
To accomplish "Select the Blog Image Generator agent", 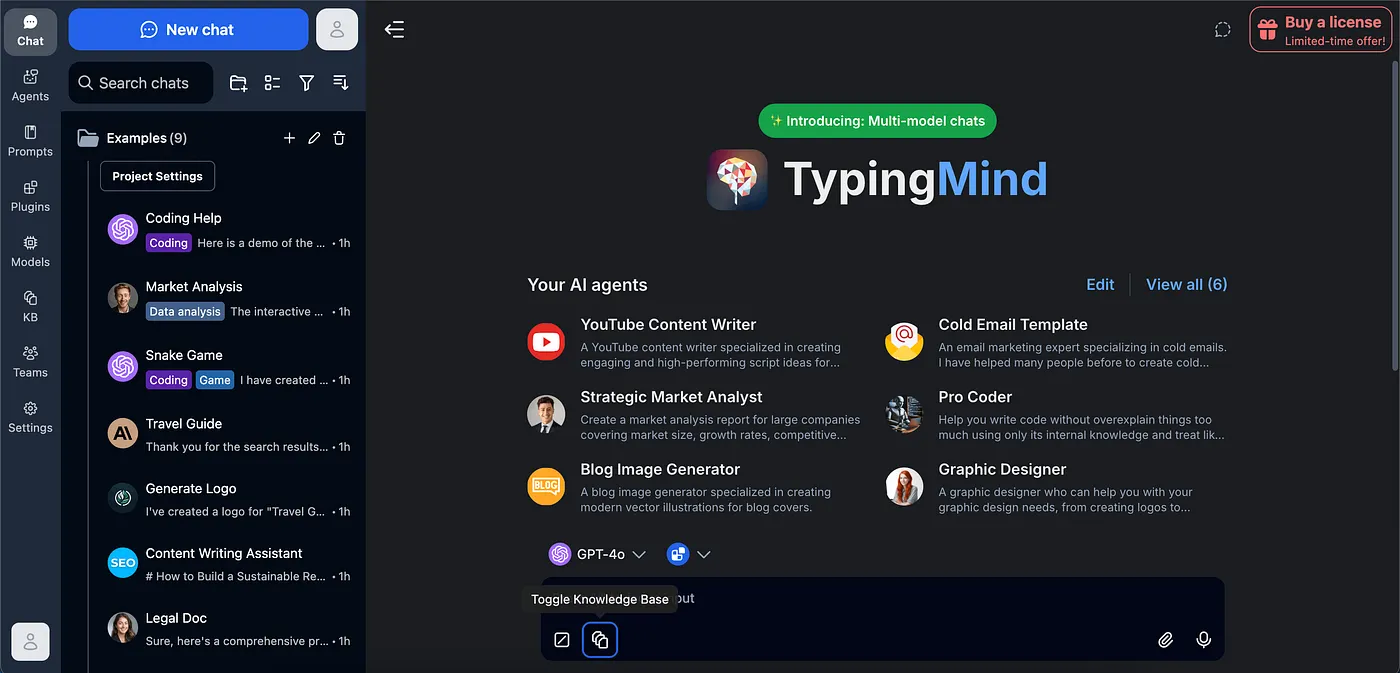I will [x=695, y=487].
